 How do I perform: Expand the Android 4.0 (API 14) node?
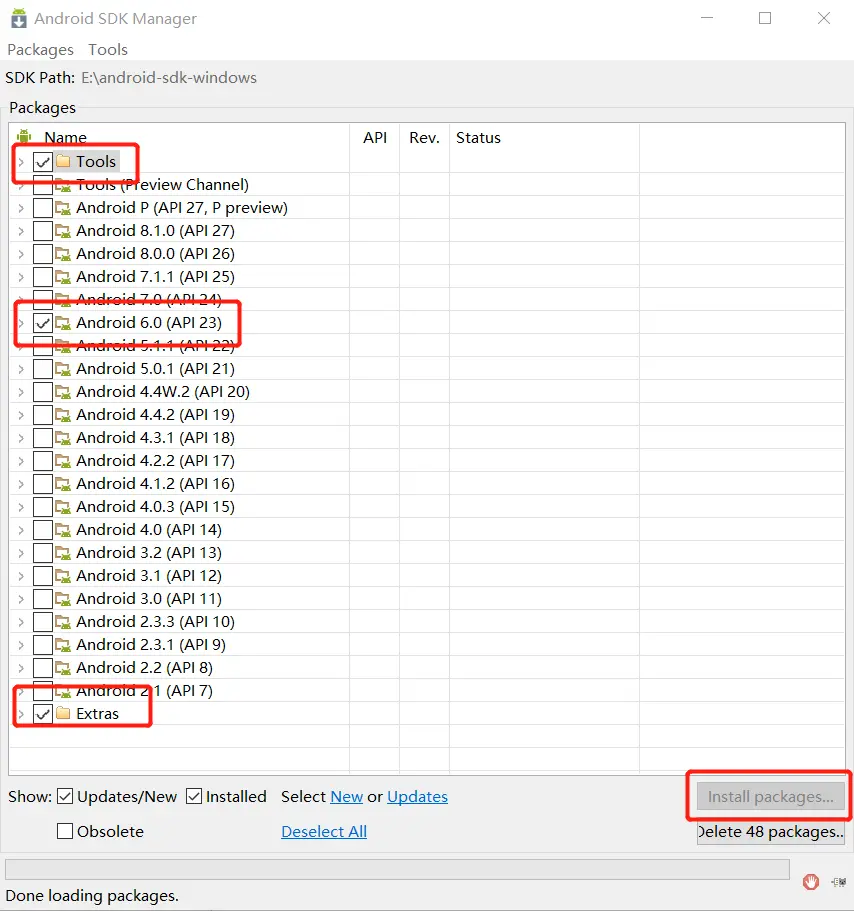[x=21, y=530]
